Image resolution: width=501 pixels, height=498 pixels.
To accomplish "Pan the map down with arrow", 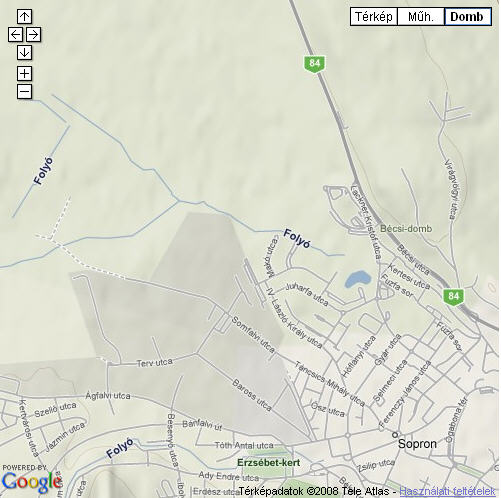I will (24, 52).
